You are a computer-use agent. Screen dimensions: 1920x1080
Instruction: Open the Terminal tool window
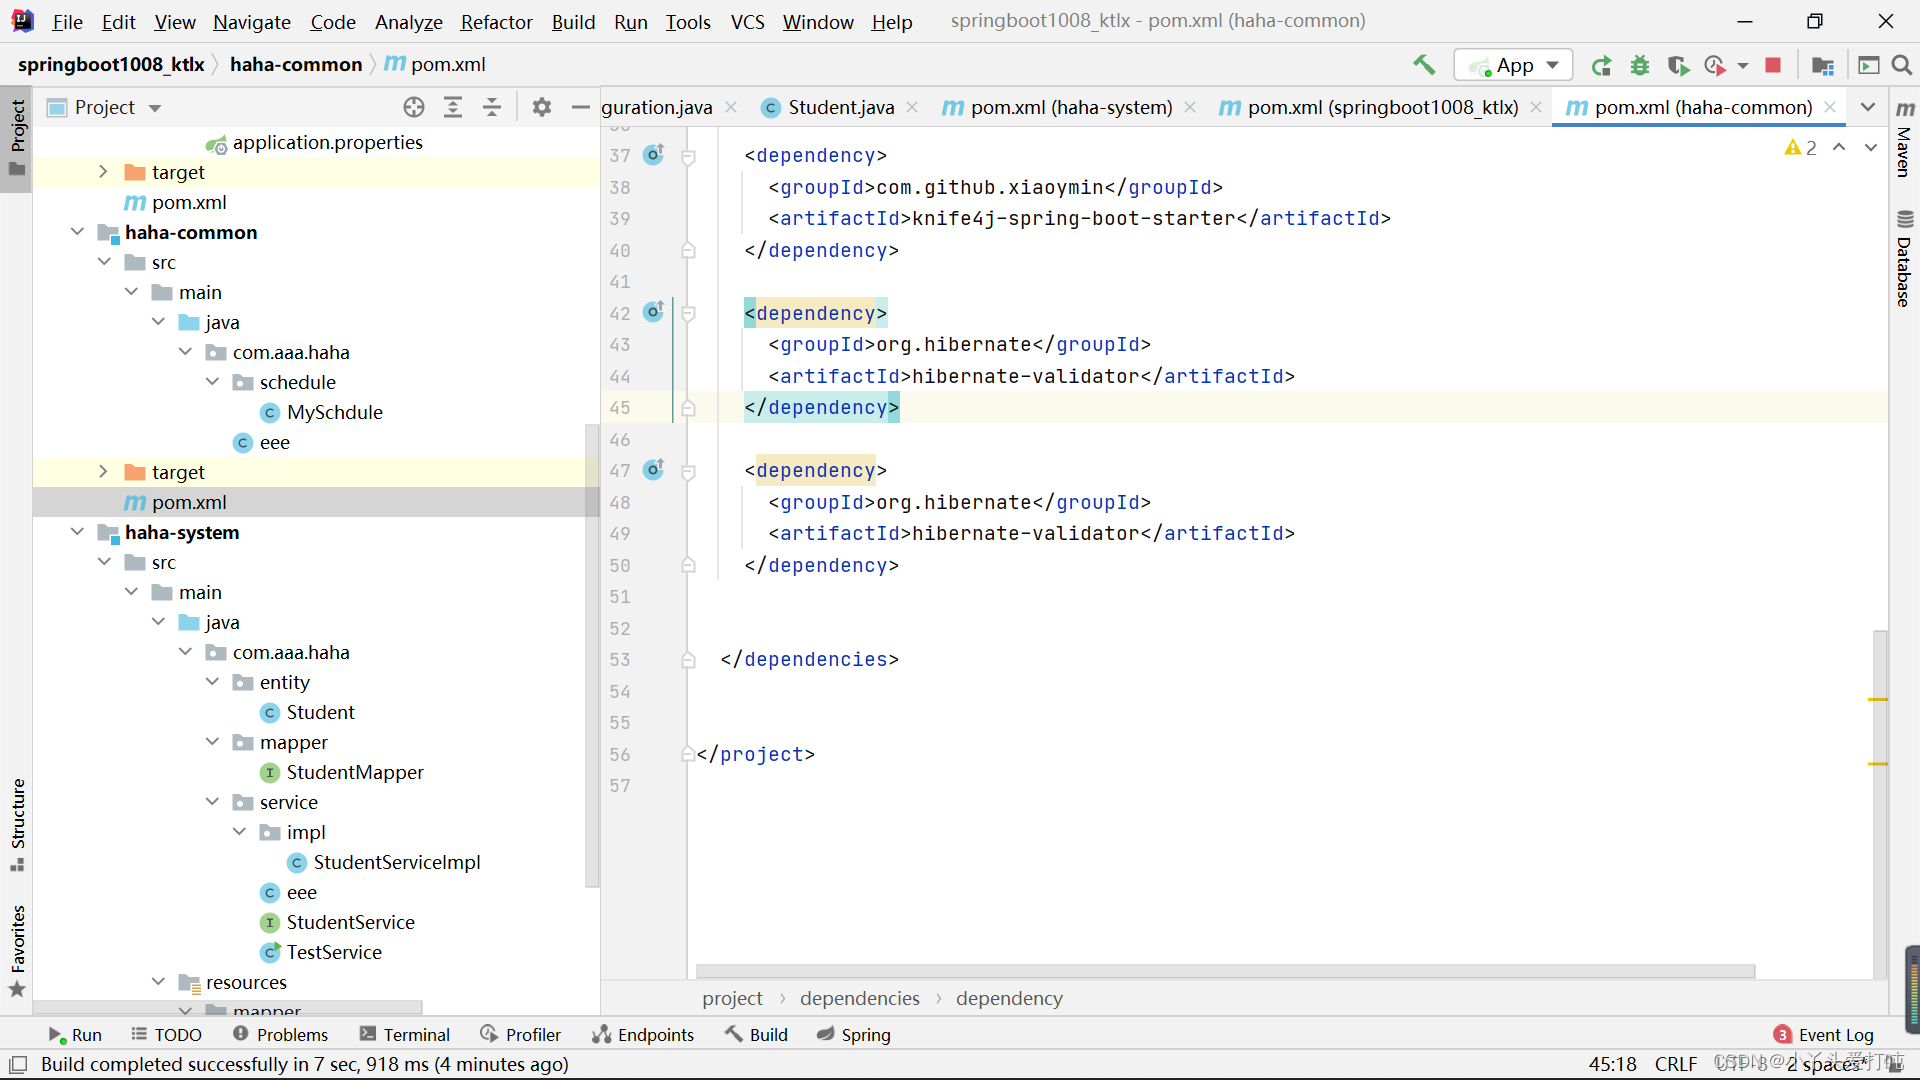click(405, 1035)
